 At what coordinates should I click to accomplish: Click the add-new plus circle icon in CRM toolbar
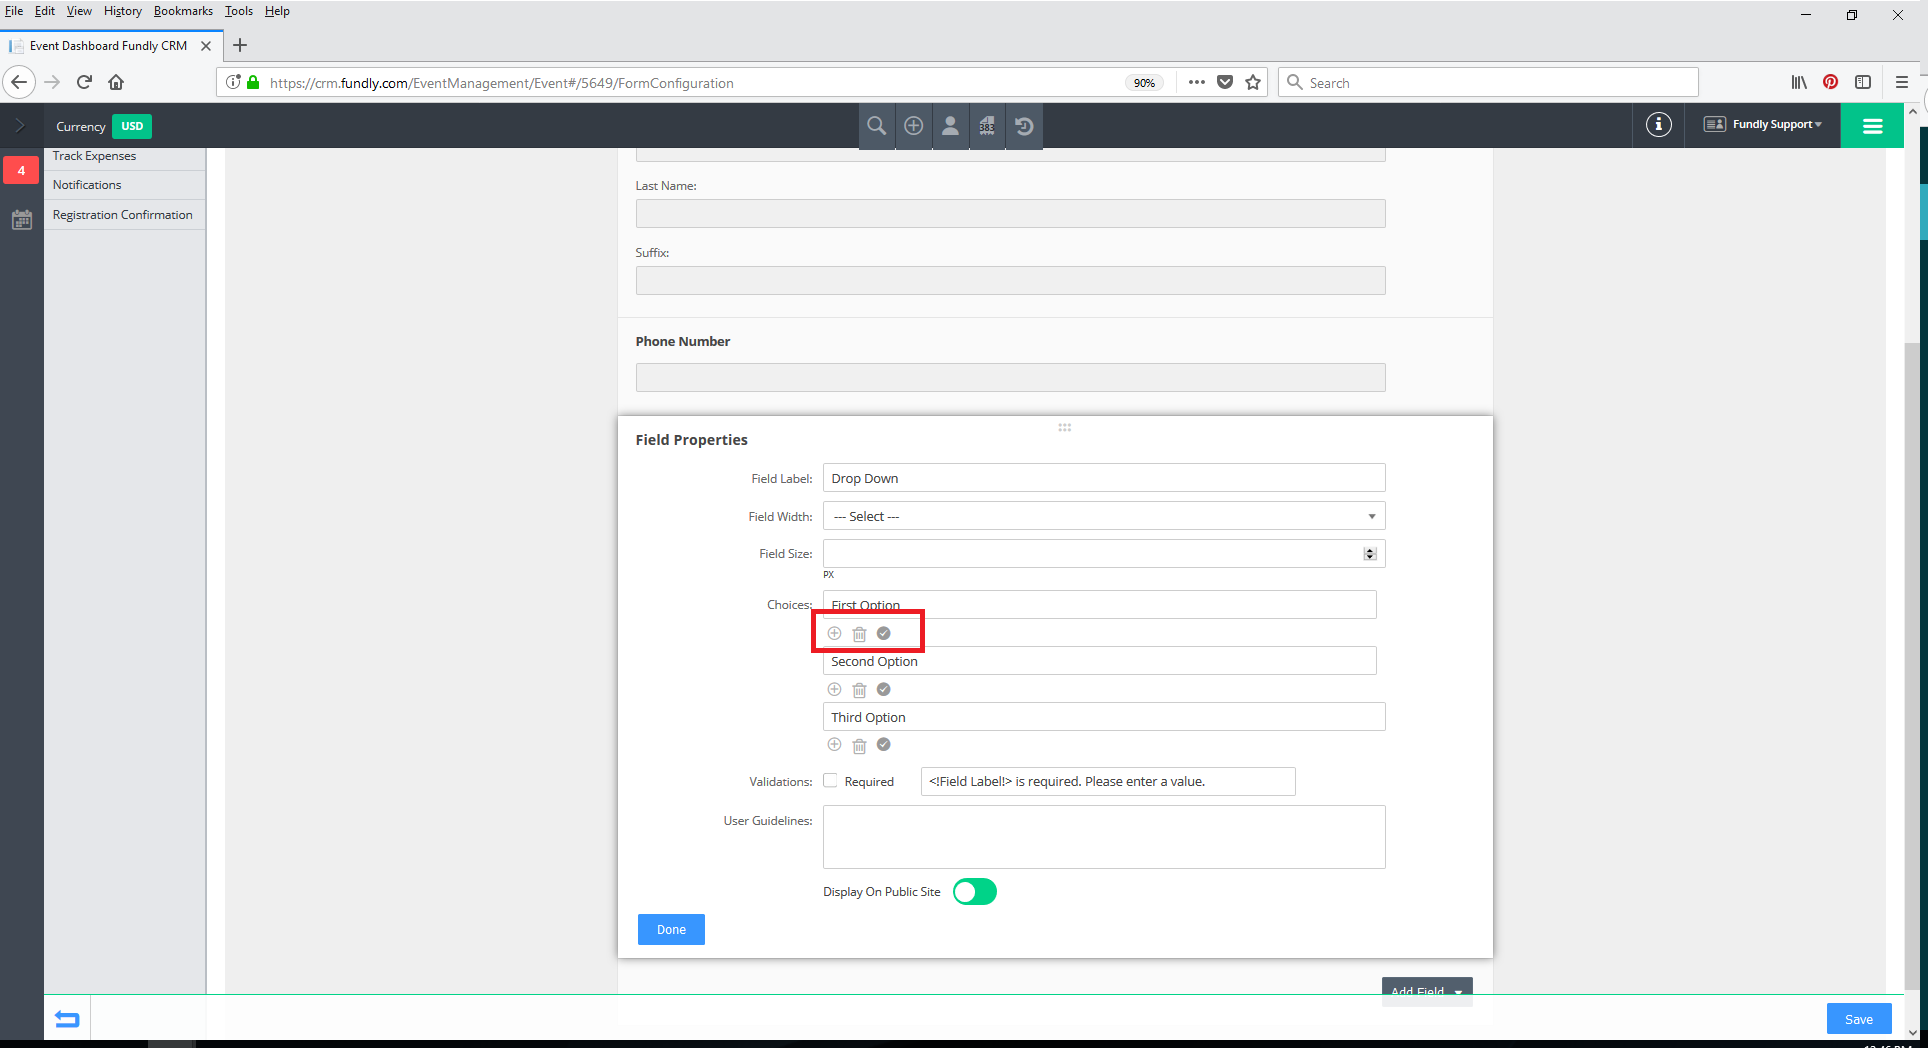click(914, 126)
